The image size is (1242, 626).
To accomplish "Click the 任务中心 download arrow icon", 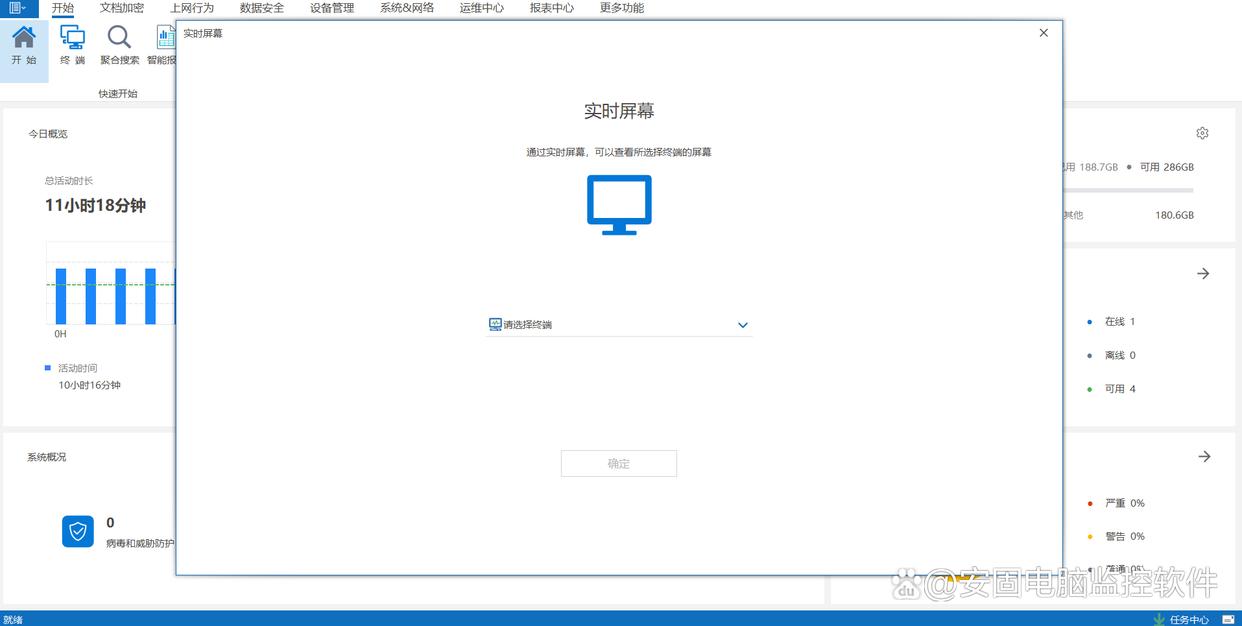I will [1158, 619].
